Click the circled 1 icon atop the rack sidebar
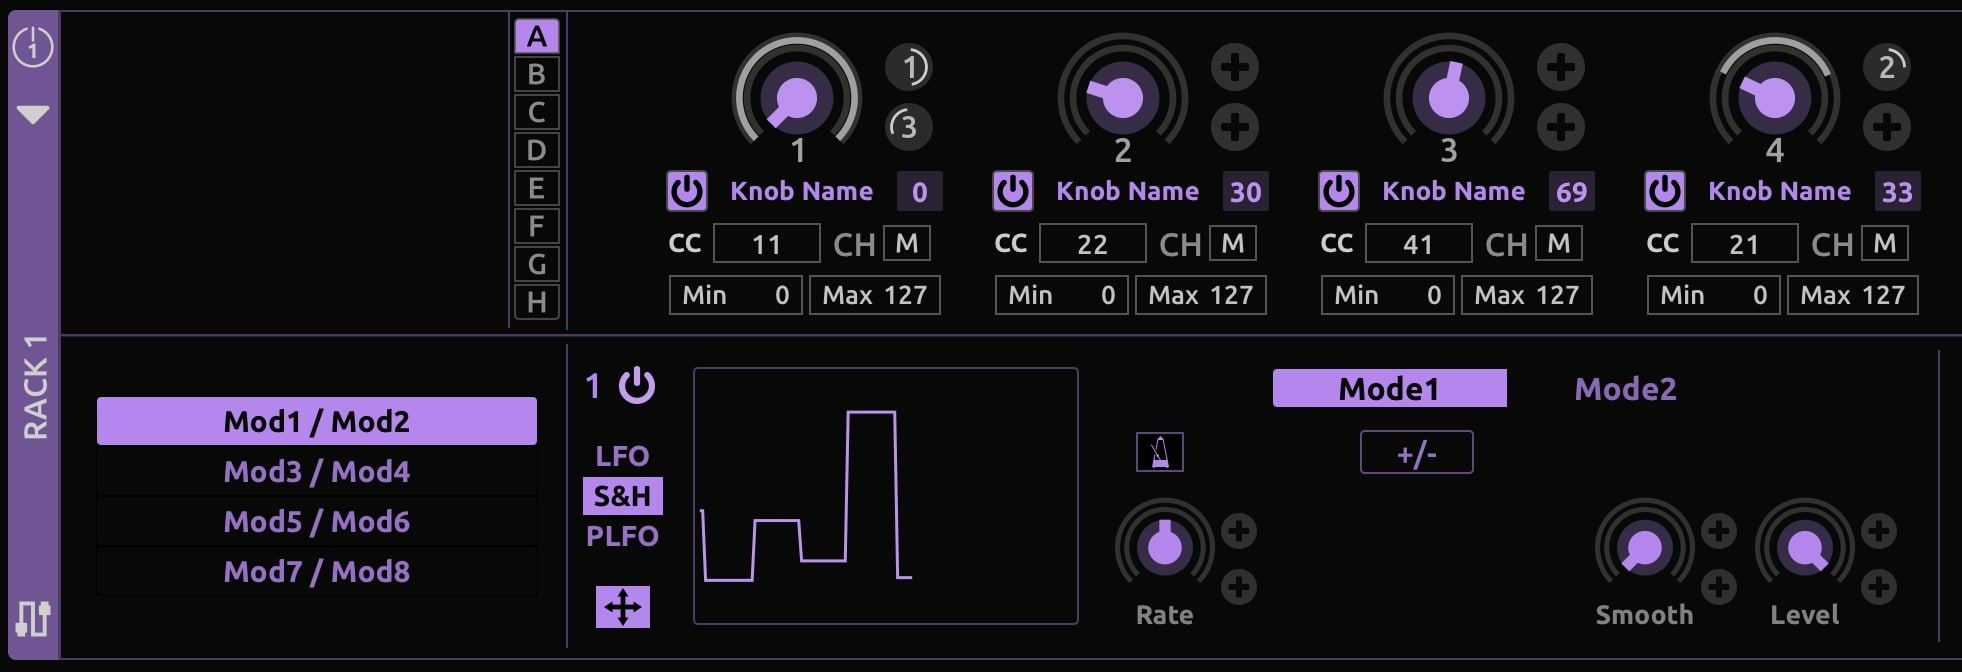This screenshot has width=1962, height=672. click(32, 47)
